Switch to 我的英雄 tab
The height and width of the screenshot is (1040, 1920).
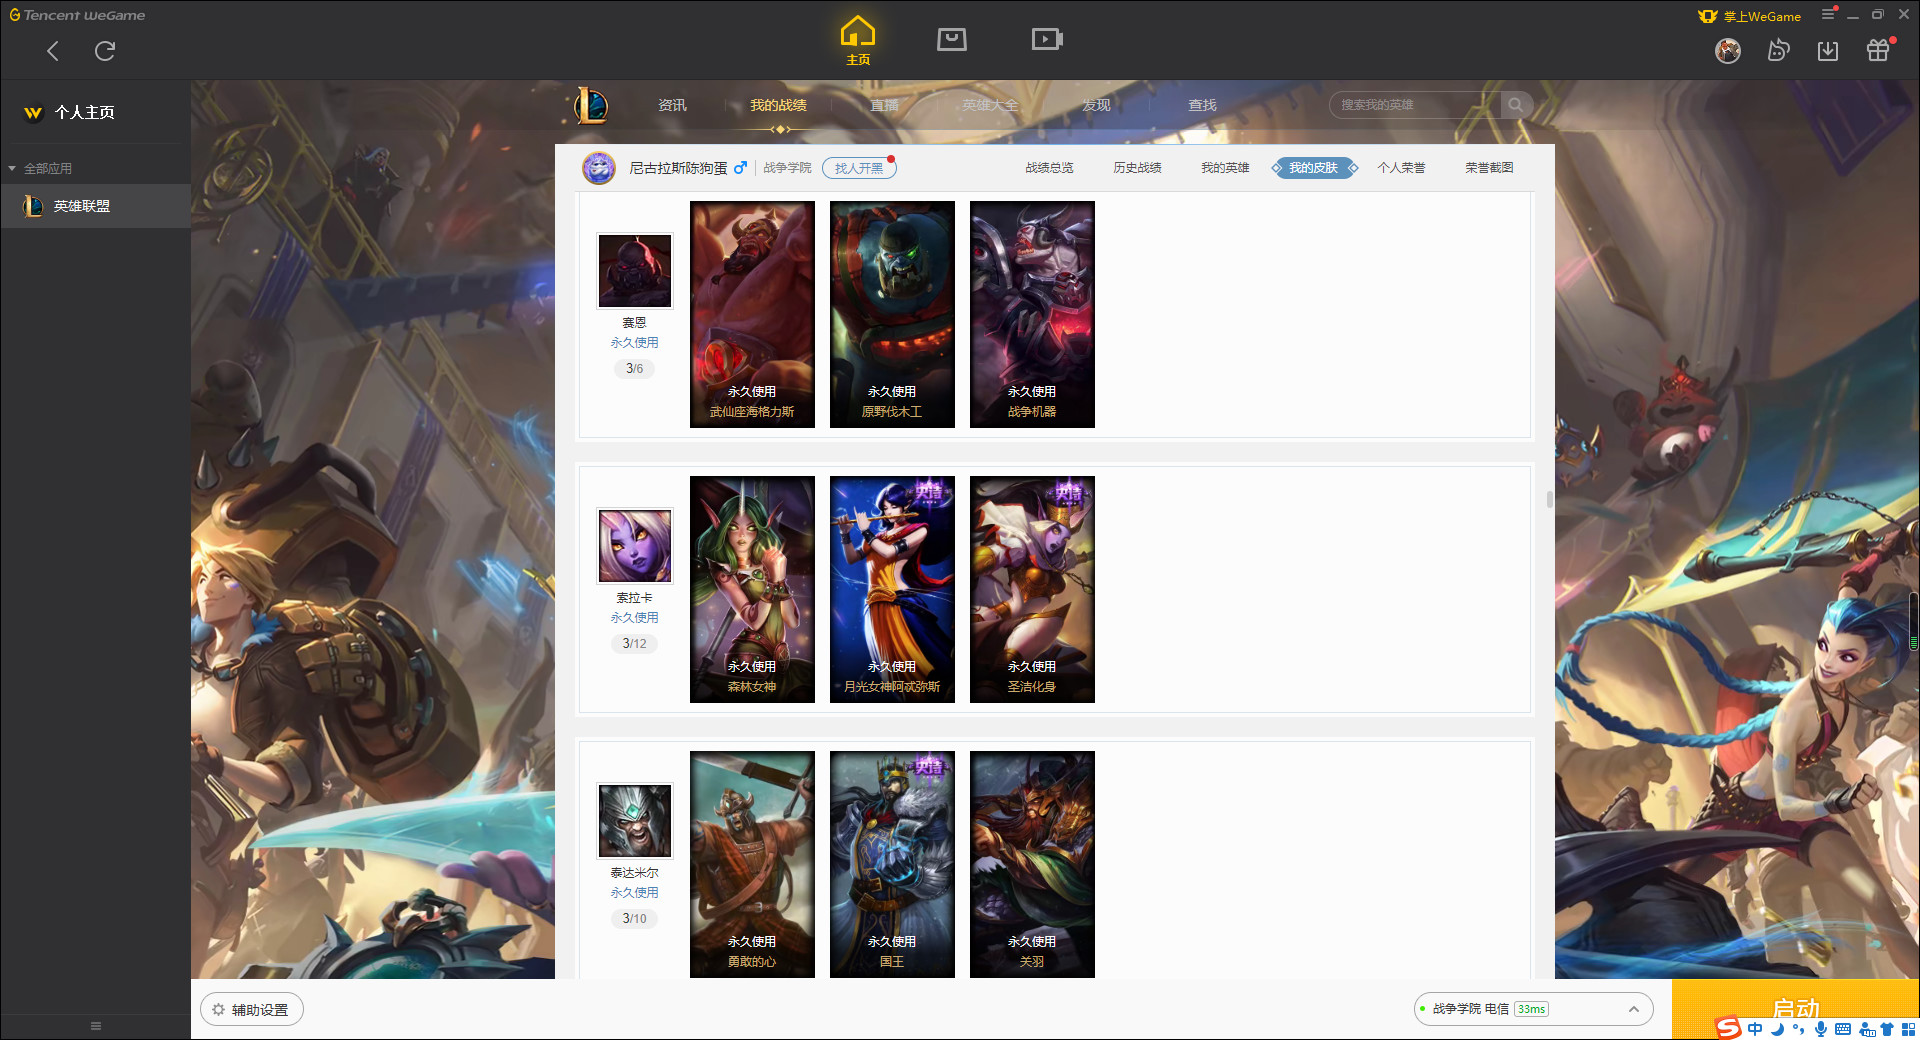(x=1225, y=168)
